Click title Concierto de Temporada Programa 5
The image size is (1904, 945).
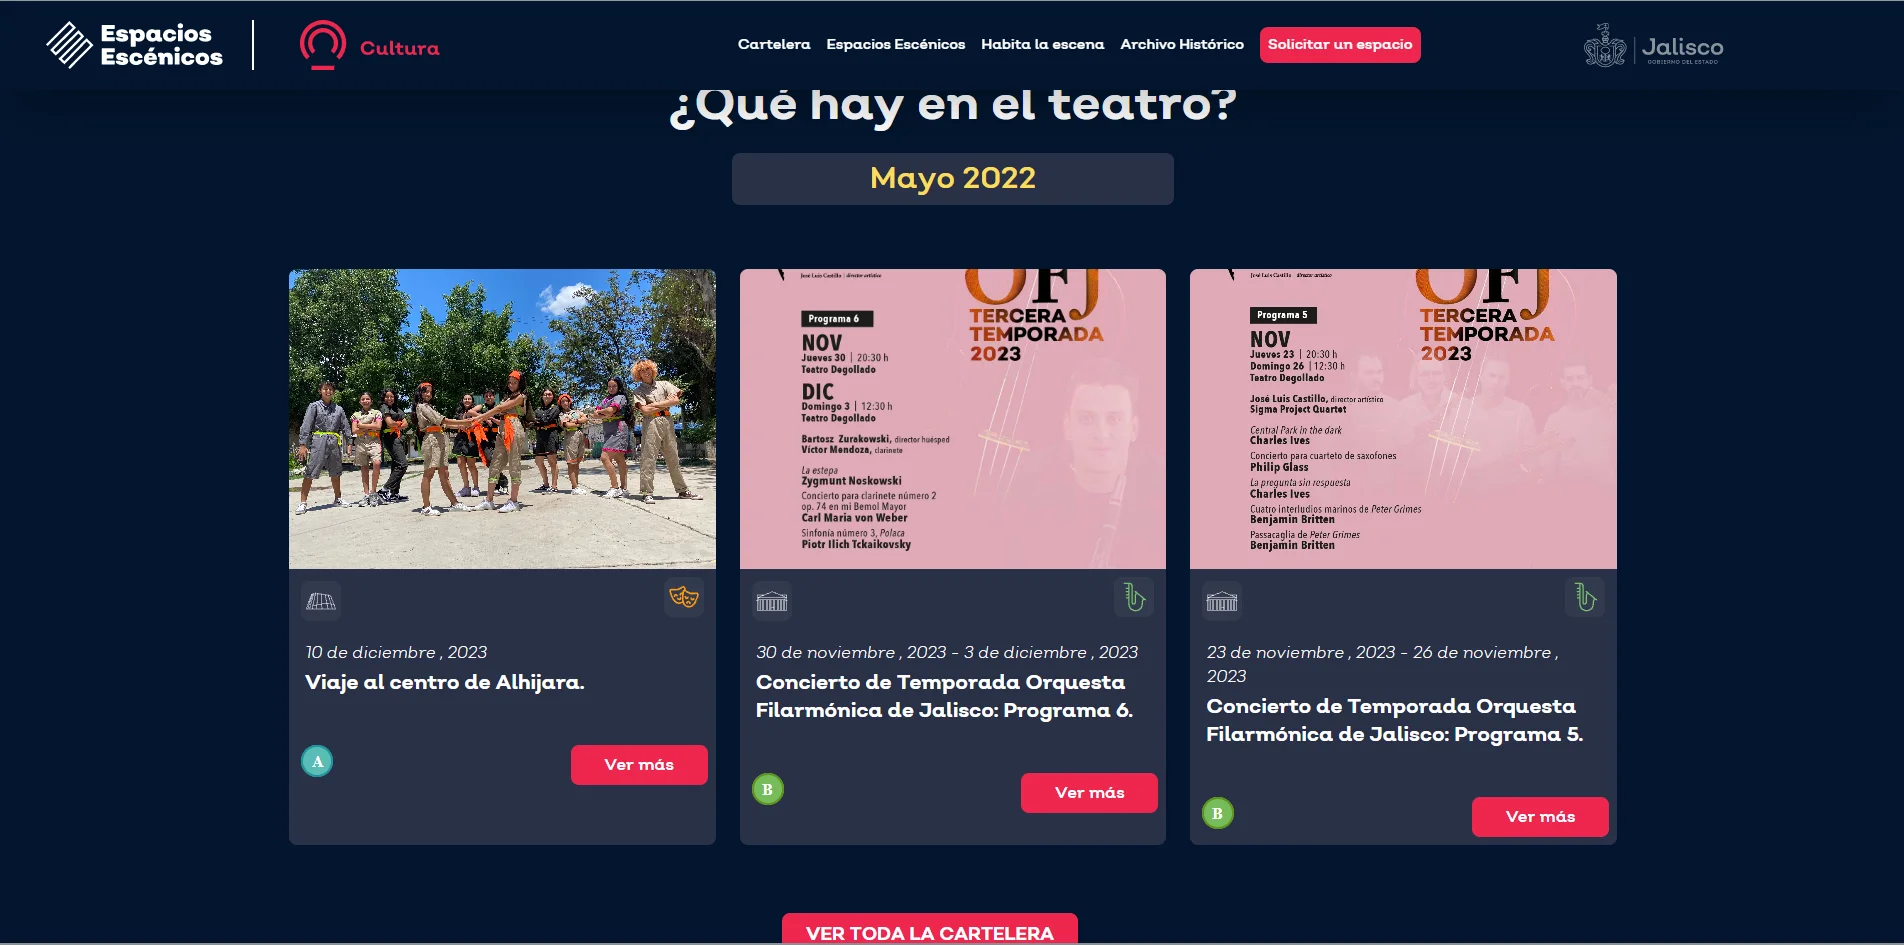1395,720
